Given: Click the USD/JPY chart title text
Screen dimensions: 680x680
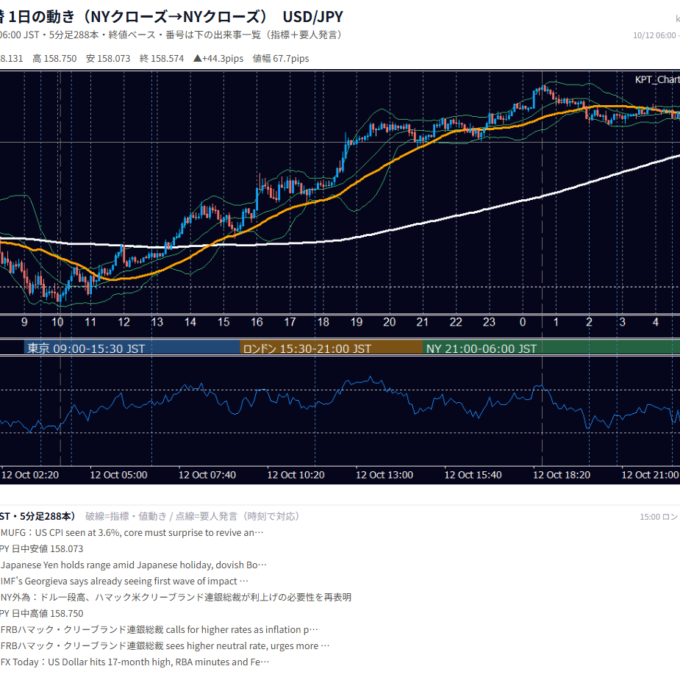Looking at the screenshot, I should click(312, 16).
